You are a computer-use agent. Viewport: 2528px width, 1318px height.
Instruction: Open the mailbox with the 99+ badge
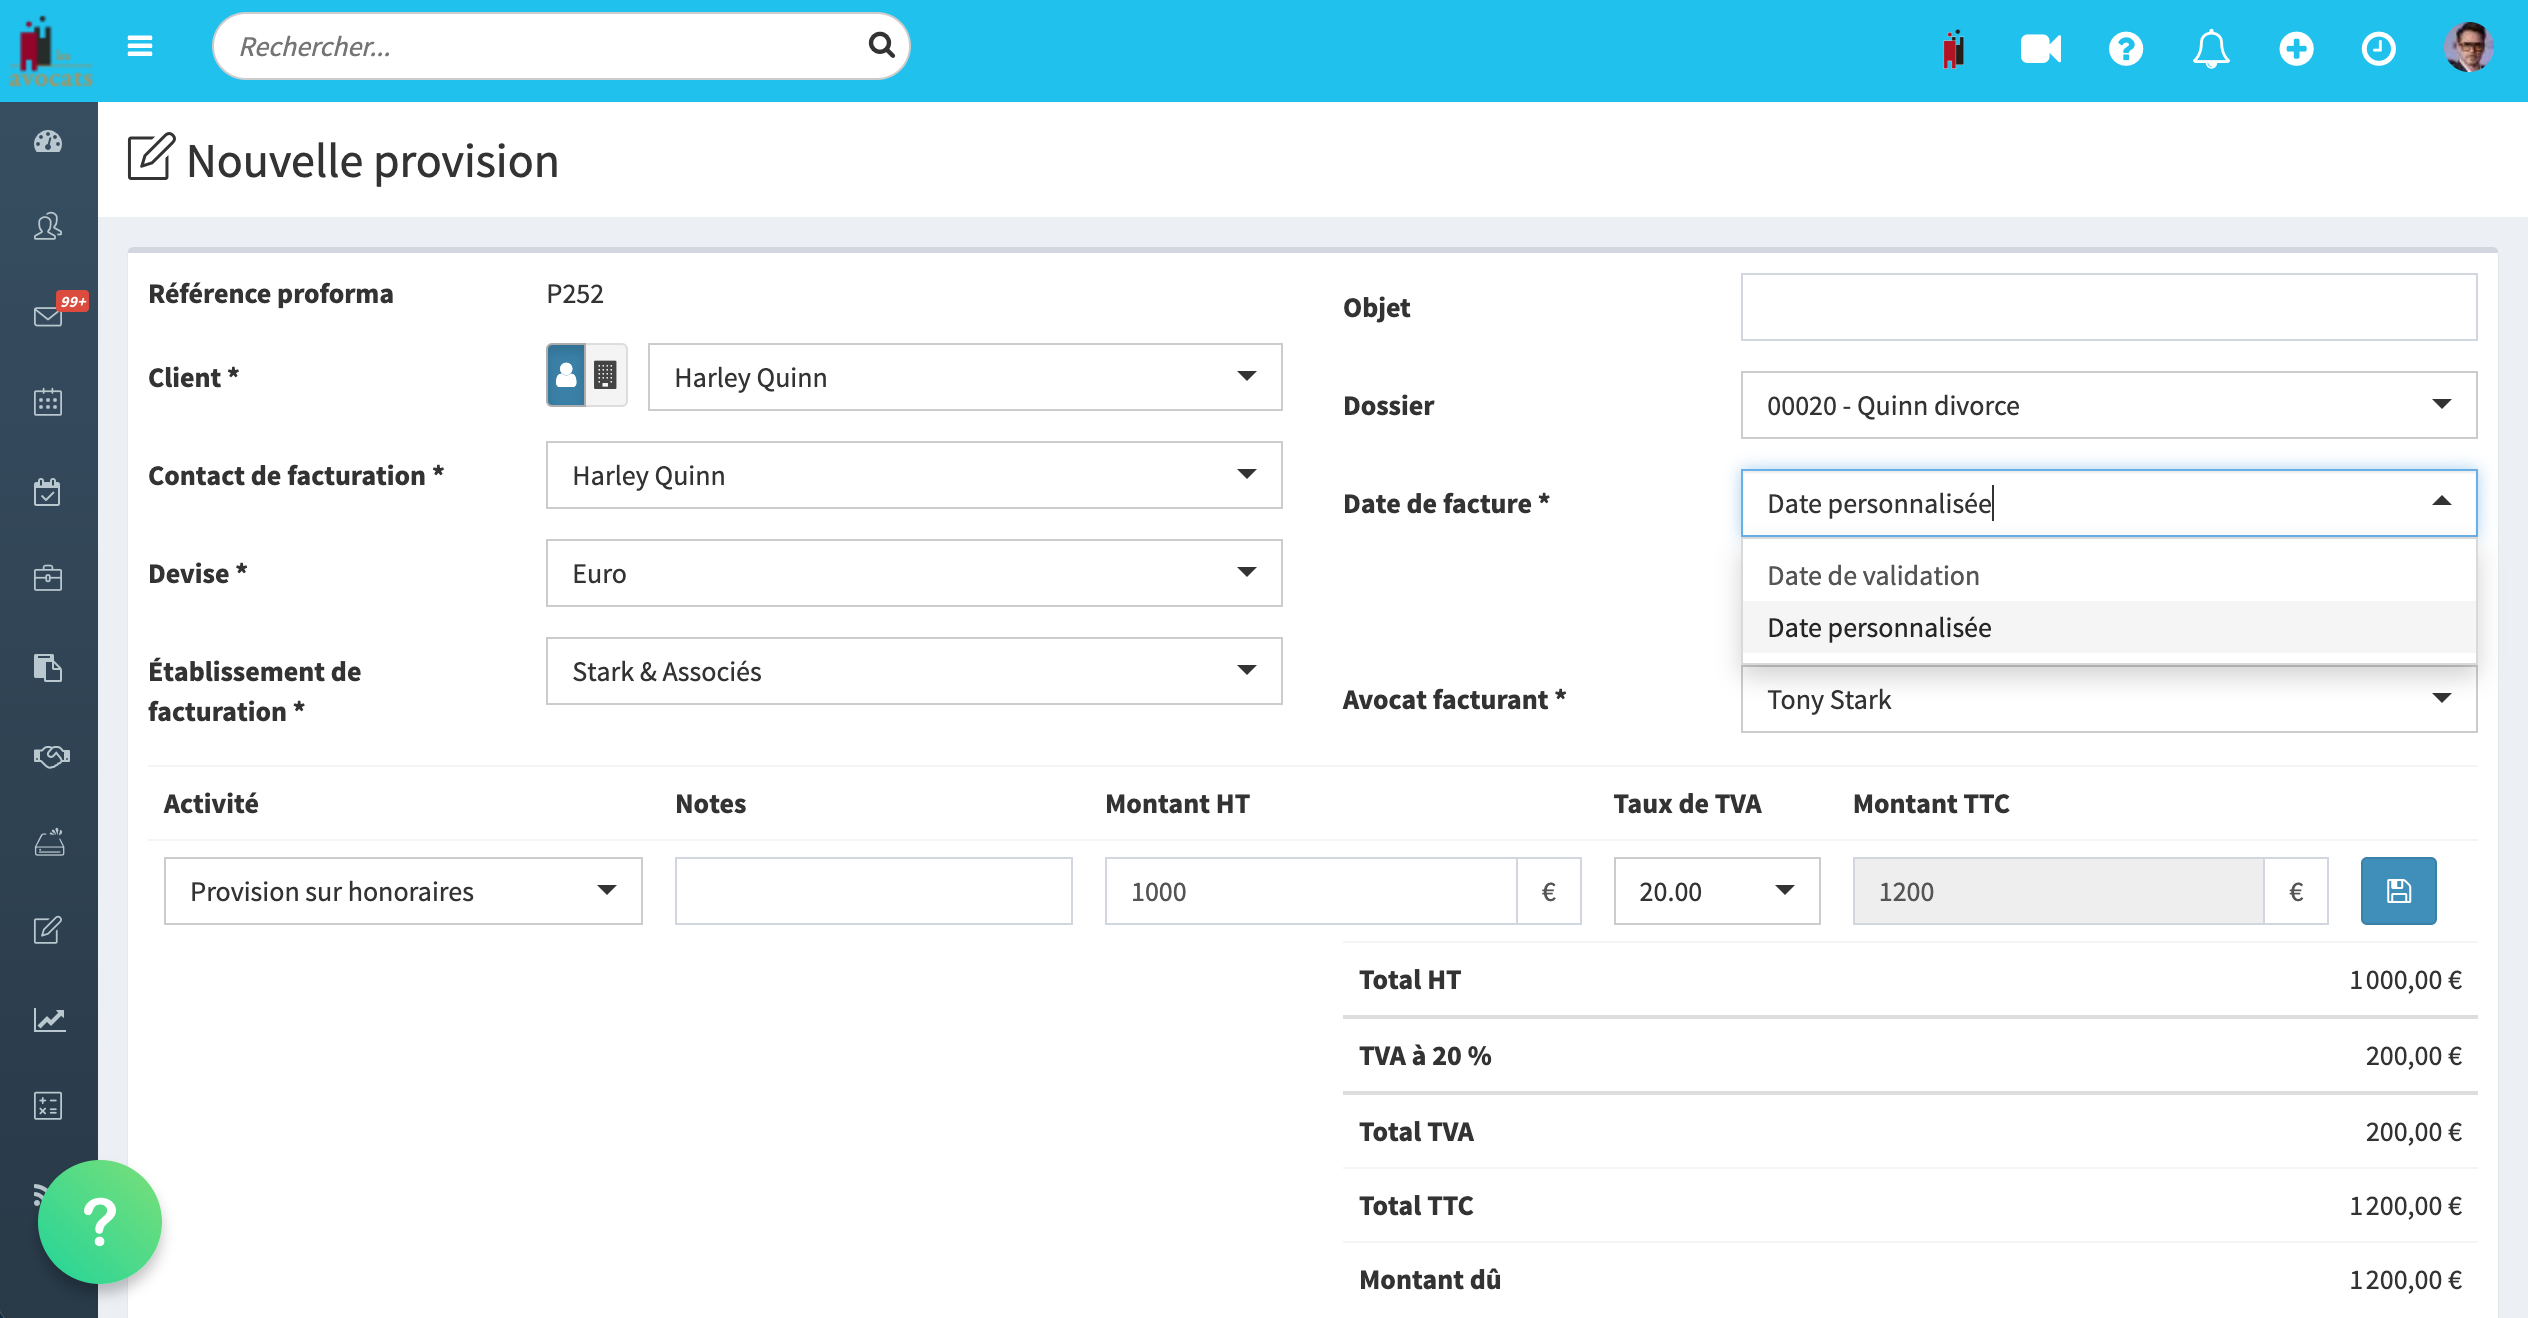click(x=48, y=315)
